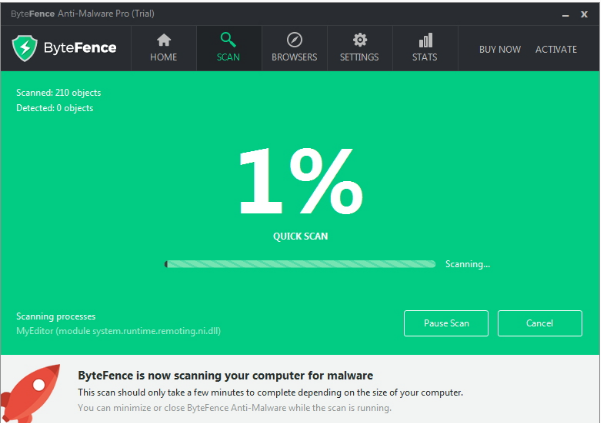Click the now scanning for malware headline

pos(225,375)
